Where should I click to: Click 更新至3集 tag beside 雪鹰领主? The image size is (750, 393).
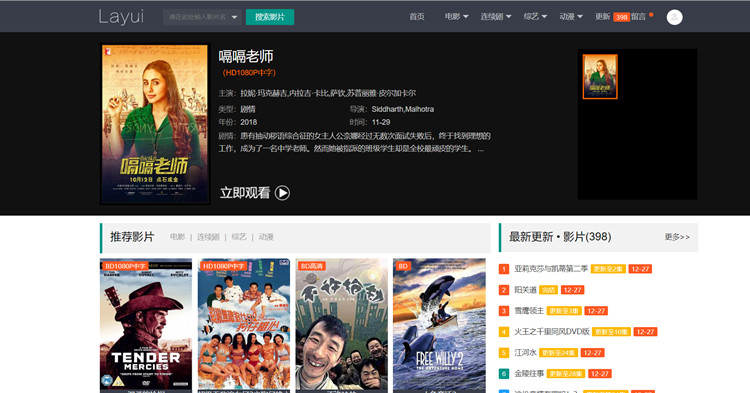pos(564,311)
